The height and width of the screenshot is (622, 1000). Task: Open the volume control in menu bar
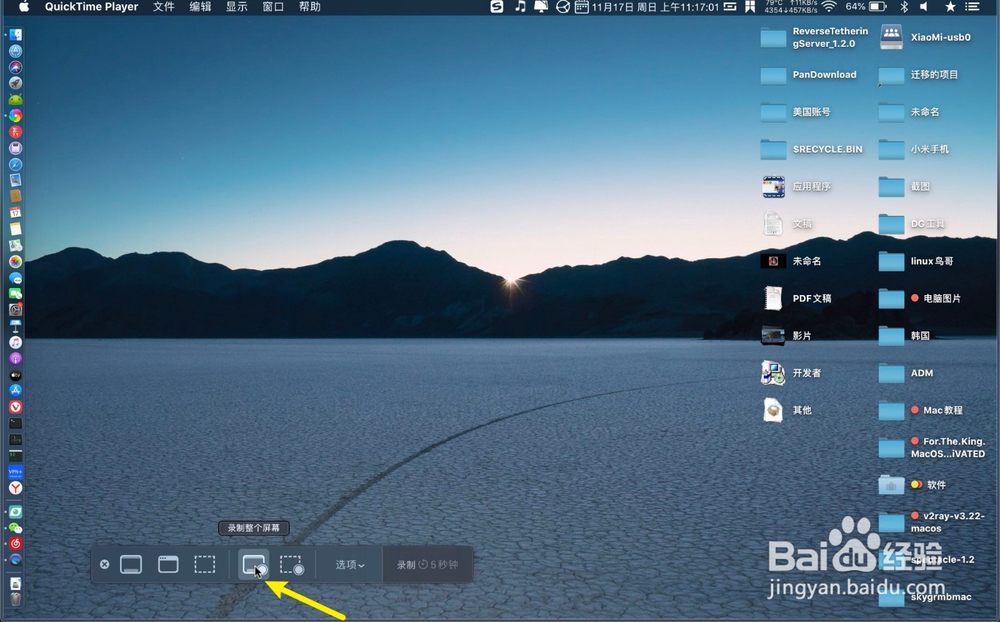click(924, 6)
